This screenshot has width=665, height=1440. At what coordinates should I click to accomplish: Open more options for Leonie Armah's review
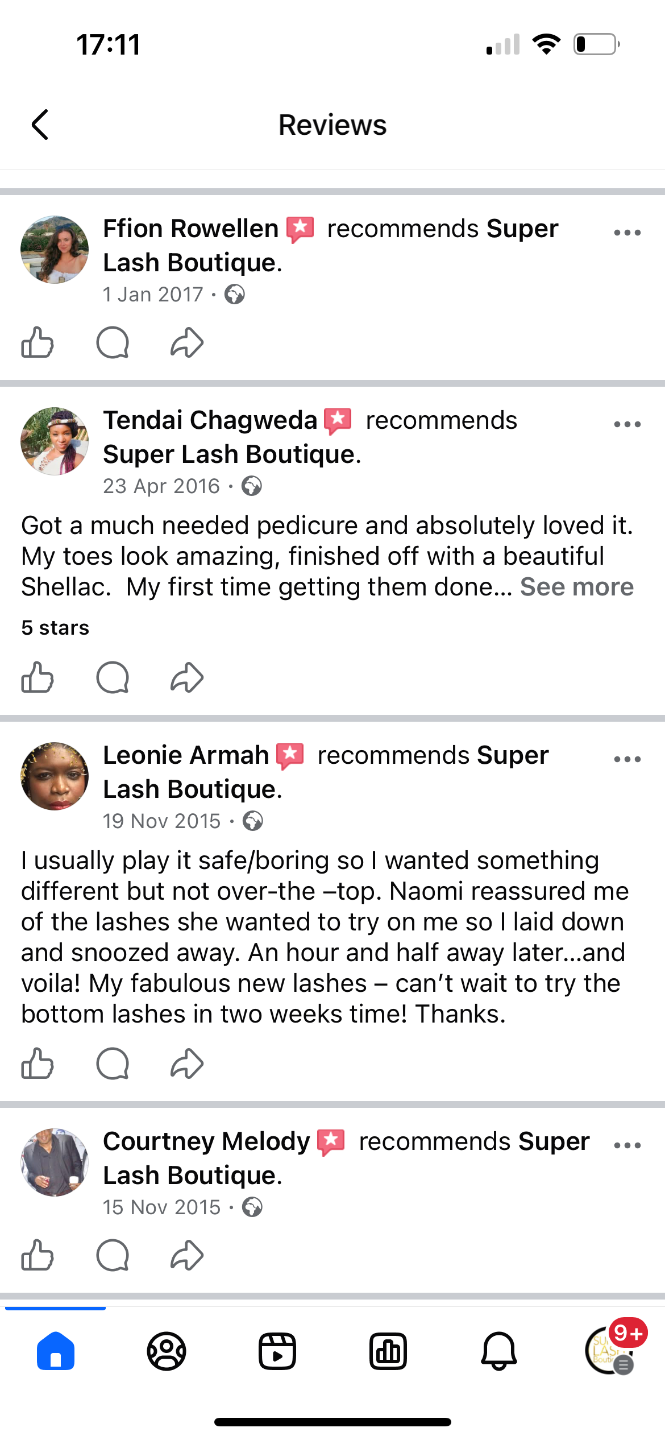[x=627, y=759]
